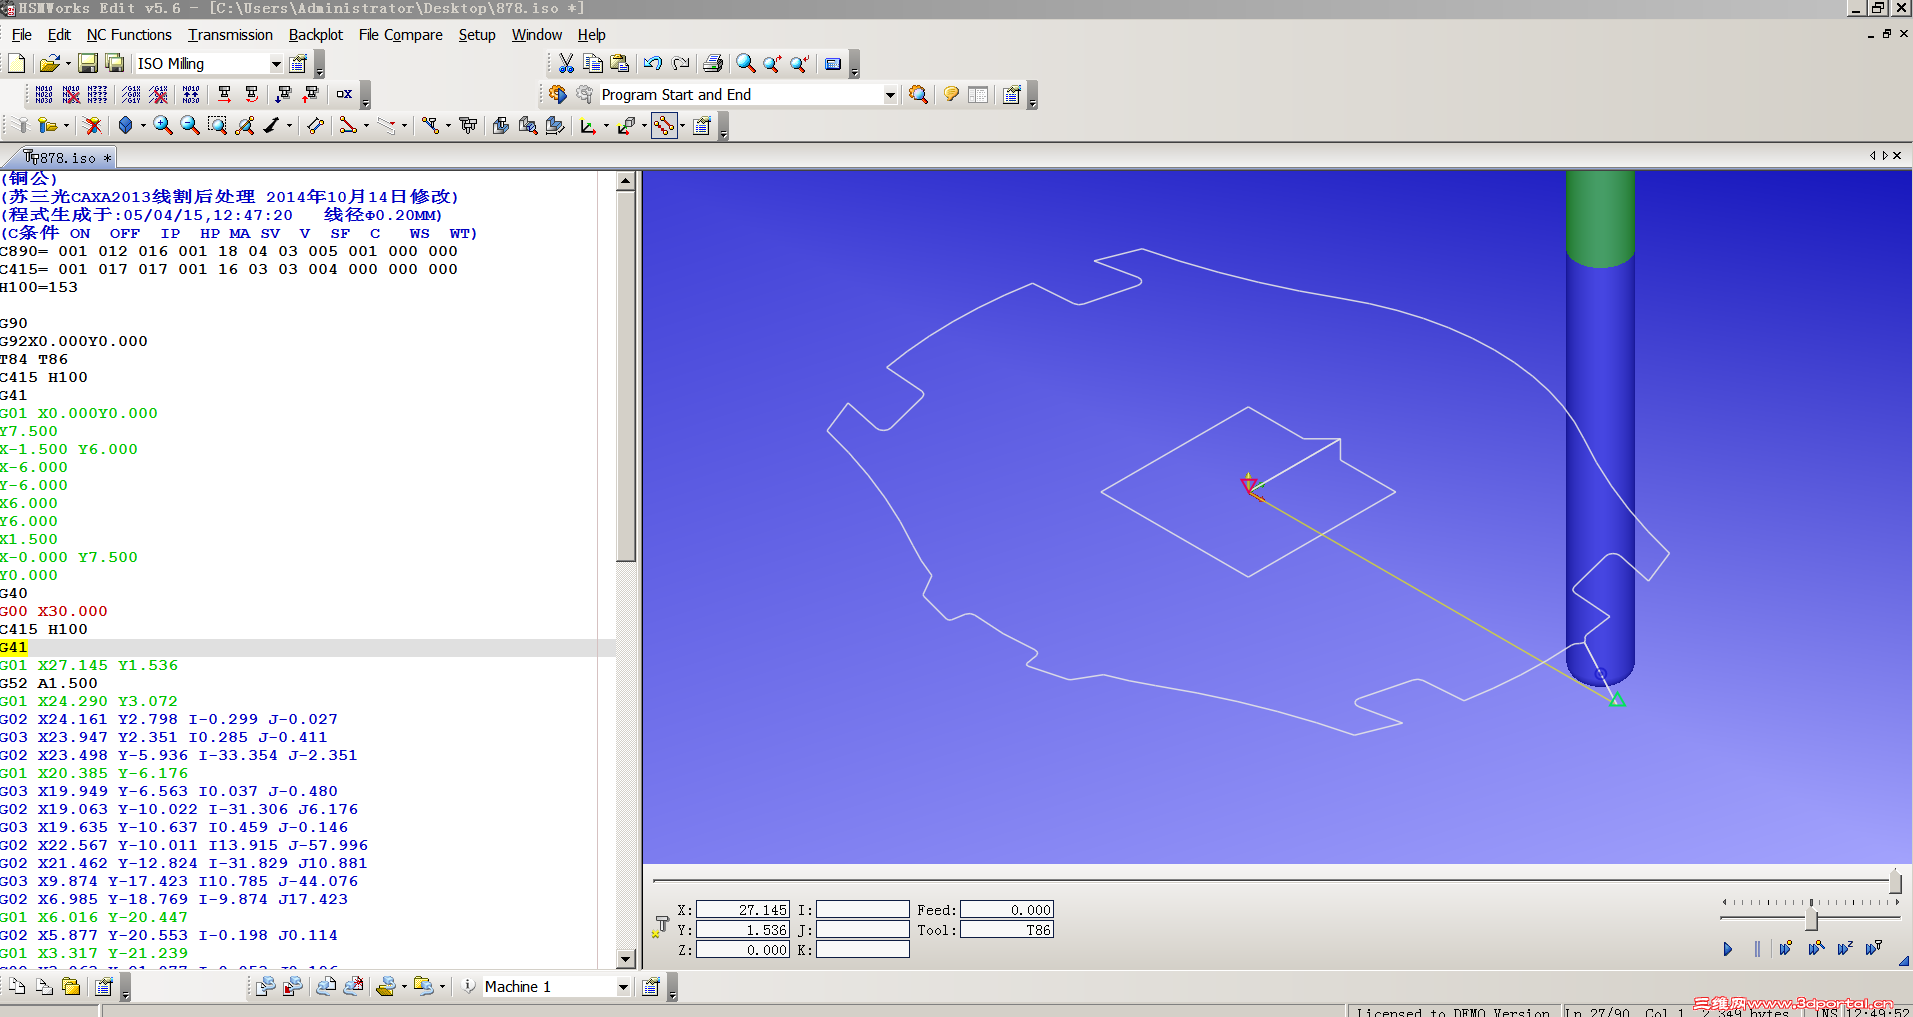Click the Save All icon

coord(115,64)
